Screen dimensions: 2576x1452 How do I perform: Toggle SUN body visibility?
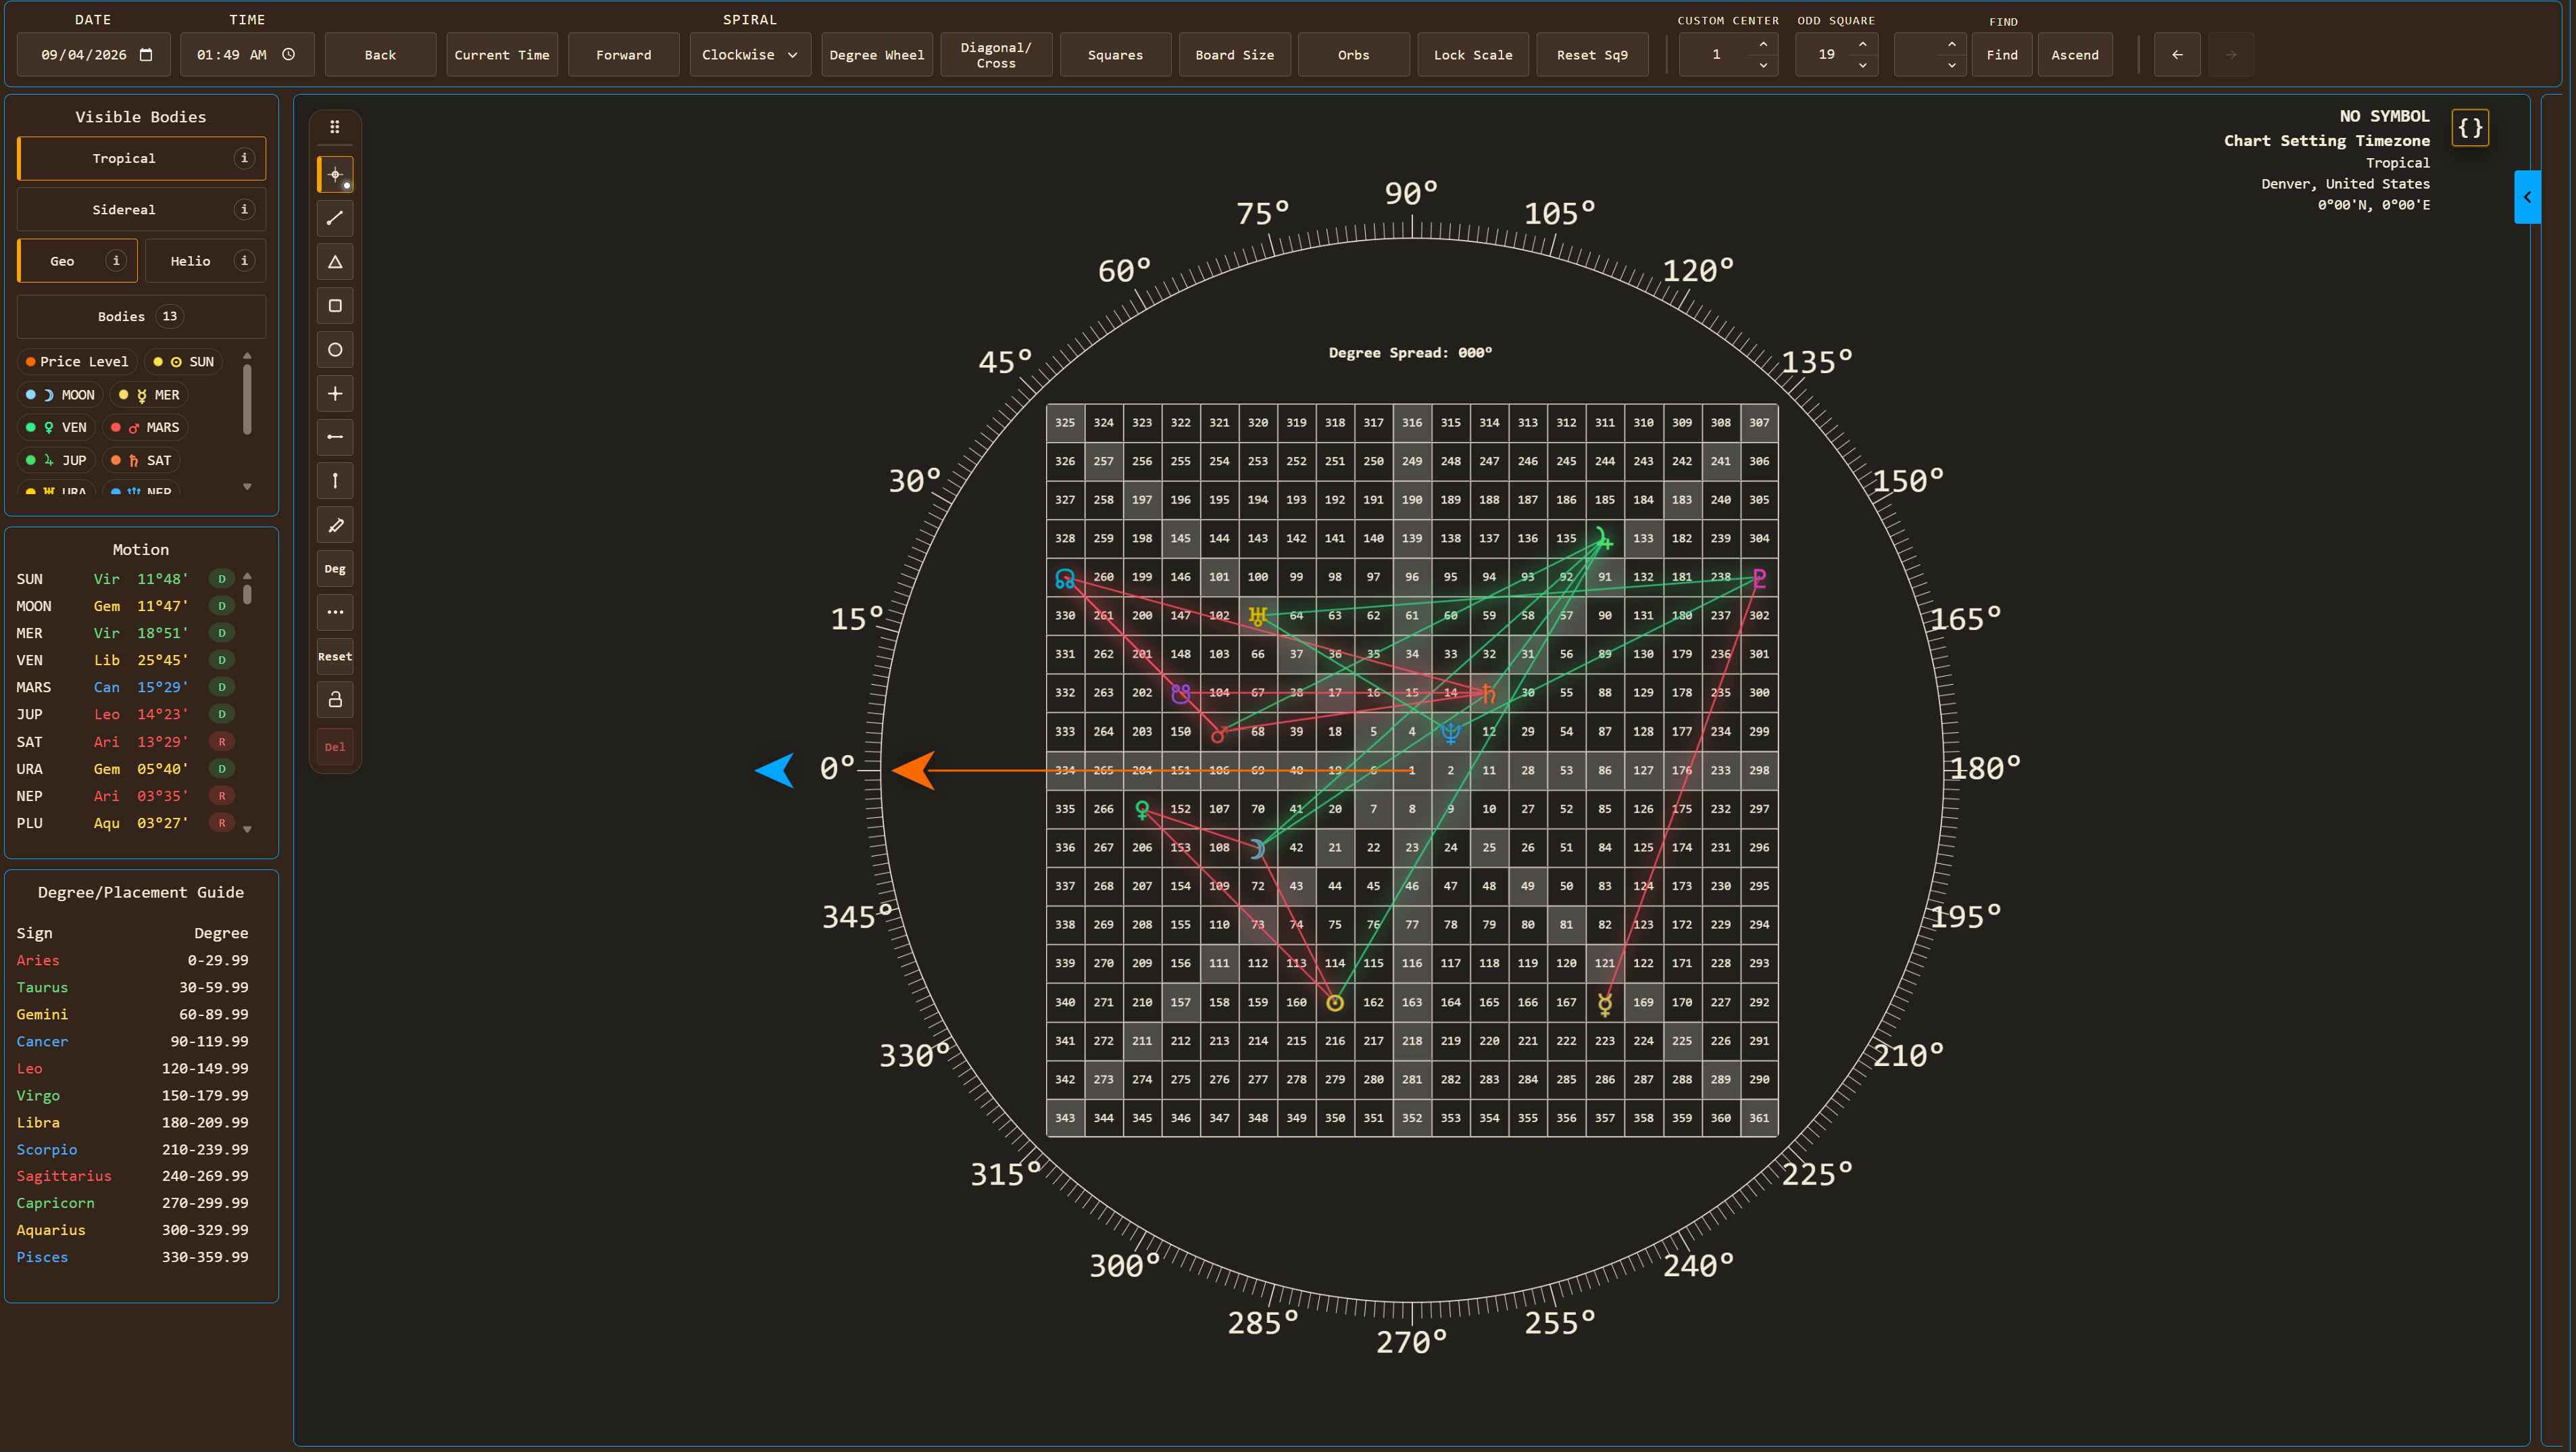(x=184, y=362)
